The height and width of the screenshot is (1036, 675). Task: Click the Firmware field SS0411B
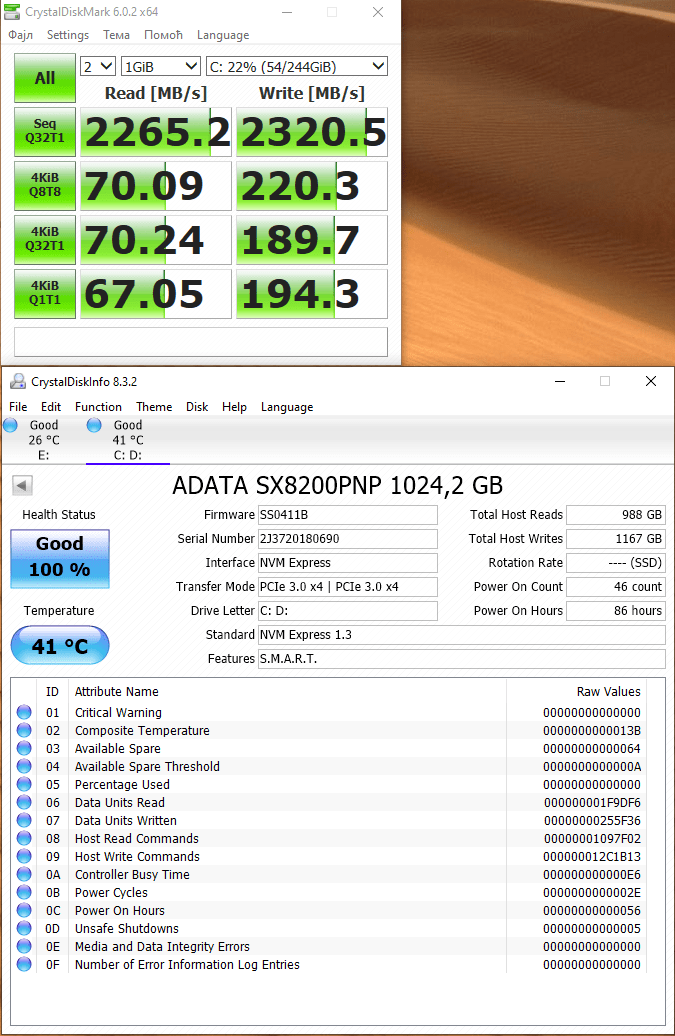tap(347, 515)
